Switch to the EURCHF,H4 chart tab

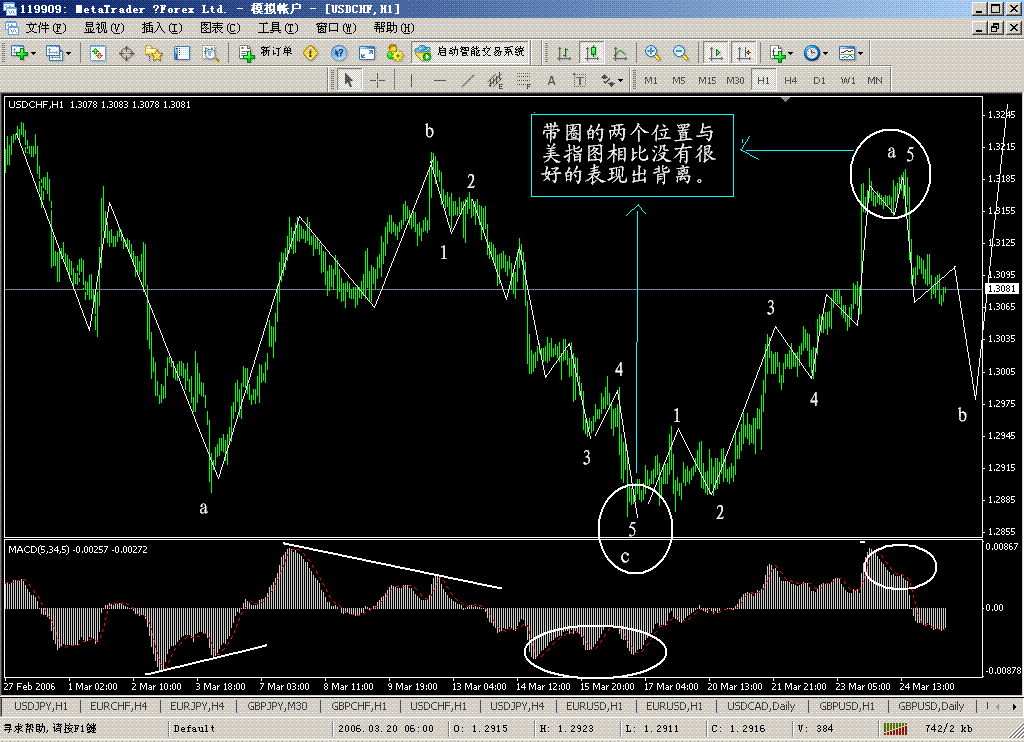pyautogui.click(x=118, y=706)
